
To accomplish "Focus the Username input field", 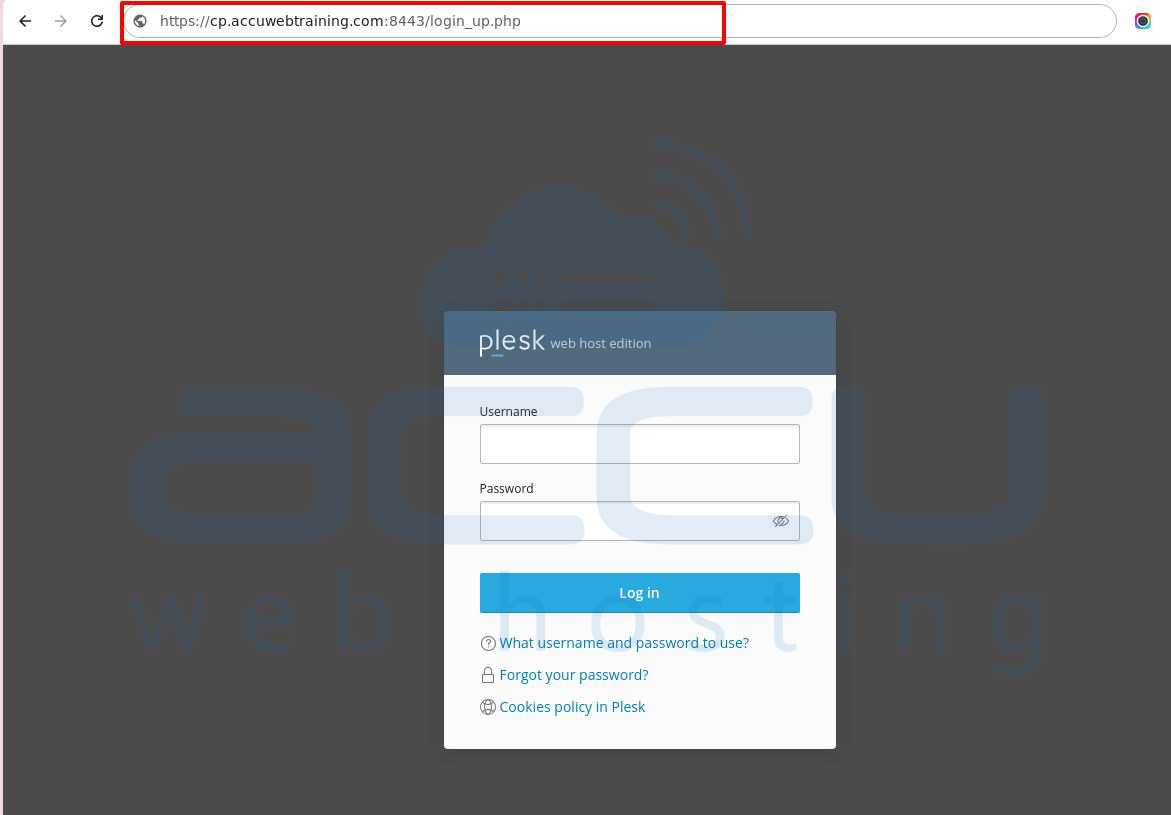I will coord(639,444).
